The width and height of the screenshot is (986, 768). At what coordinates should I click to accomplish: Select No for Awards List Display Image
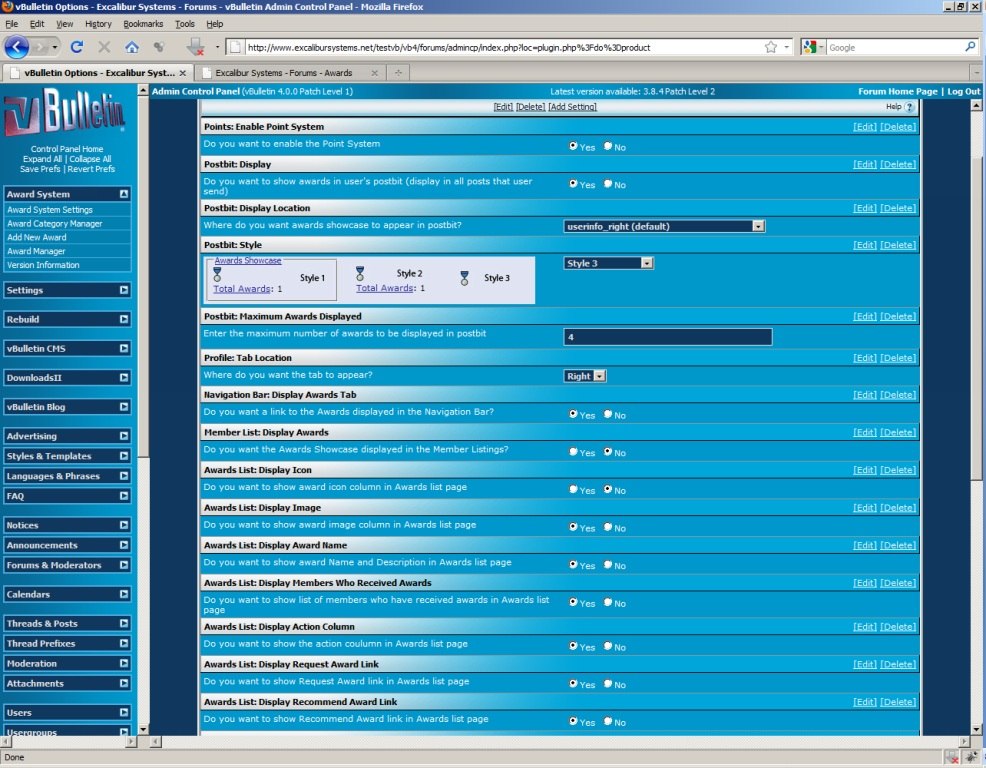(608, 527)
